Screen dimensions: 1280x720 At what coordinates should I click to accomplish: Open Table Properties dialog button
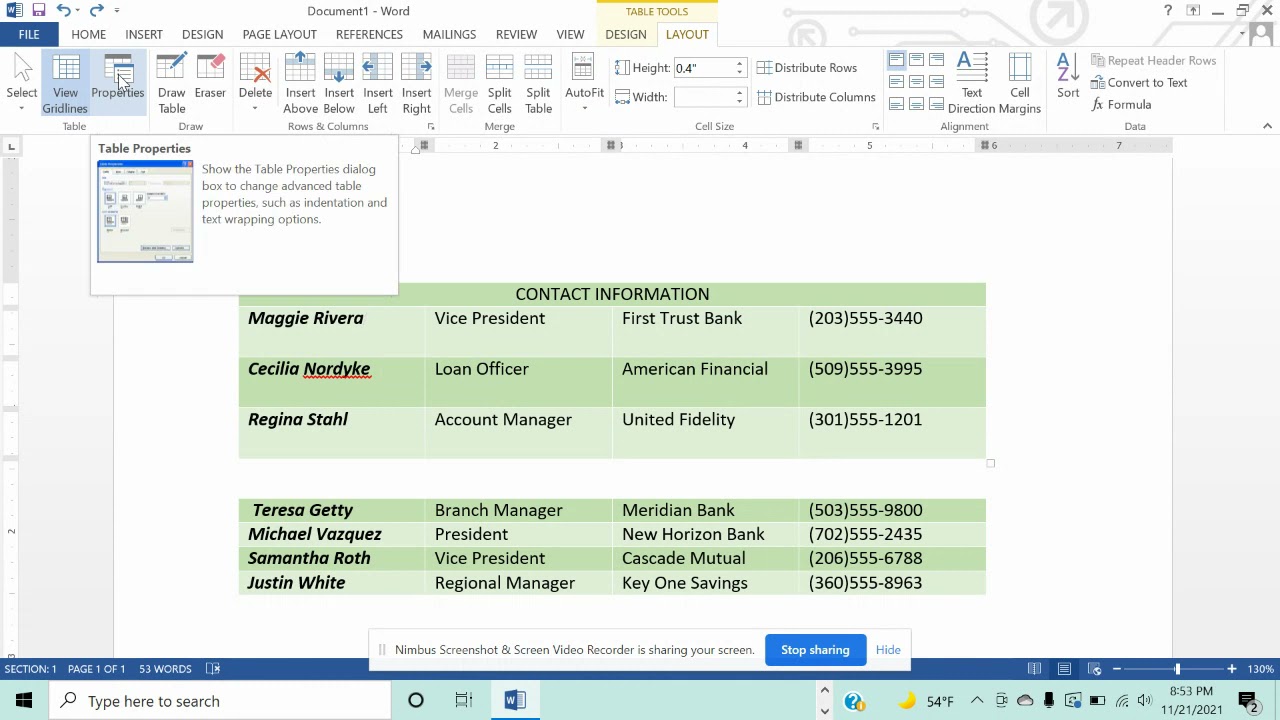pos(118,77)
